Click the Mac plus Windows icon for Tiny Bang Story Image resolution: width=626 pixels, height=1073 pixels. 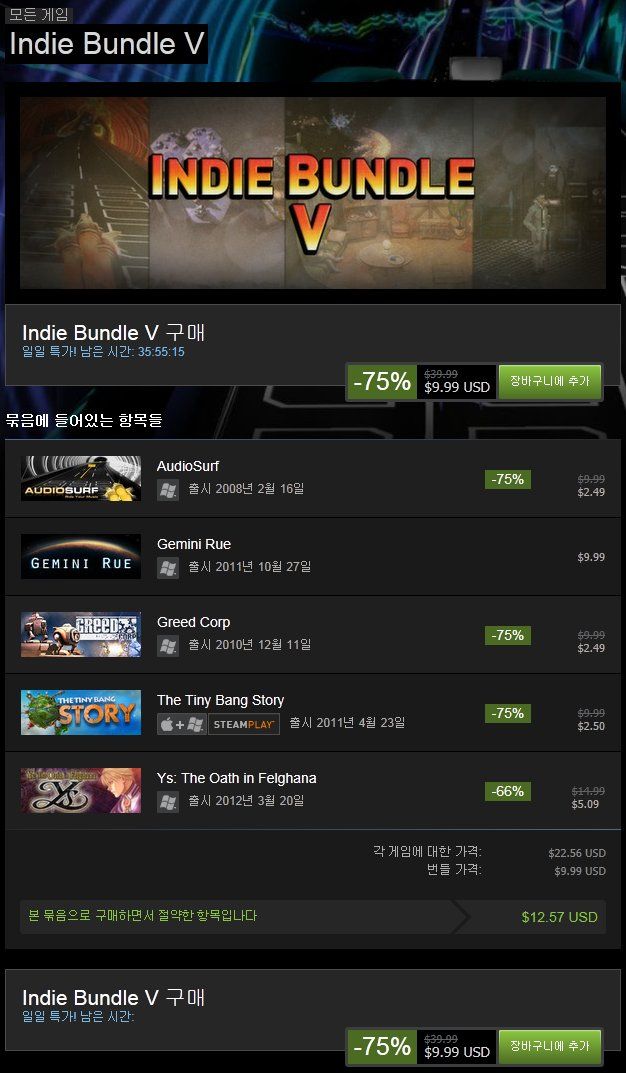coord(182,723)
